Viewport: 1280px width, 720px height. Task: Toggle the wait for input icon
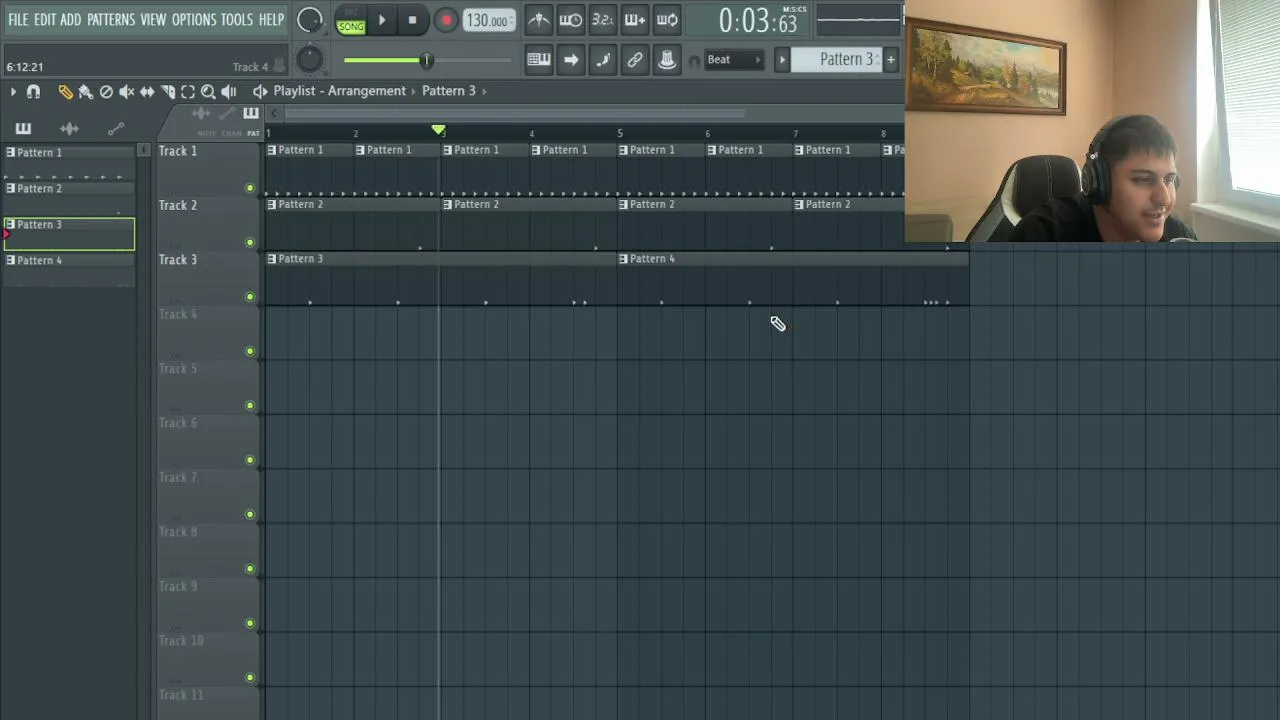(571, 20)
